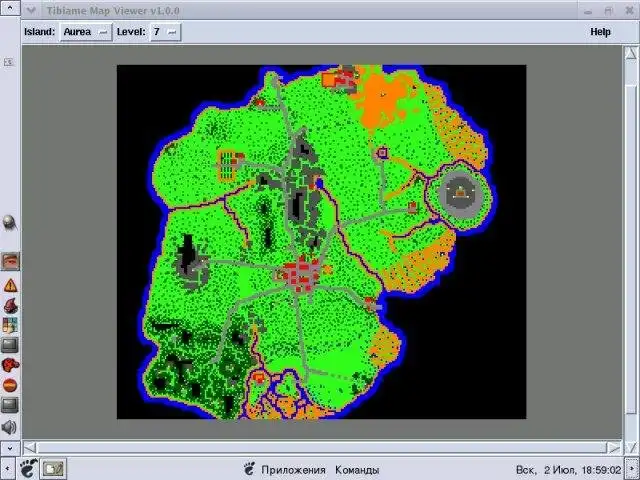Click the horizontal scrollbar left arrow

(29, 448)
